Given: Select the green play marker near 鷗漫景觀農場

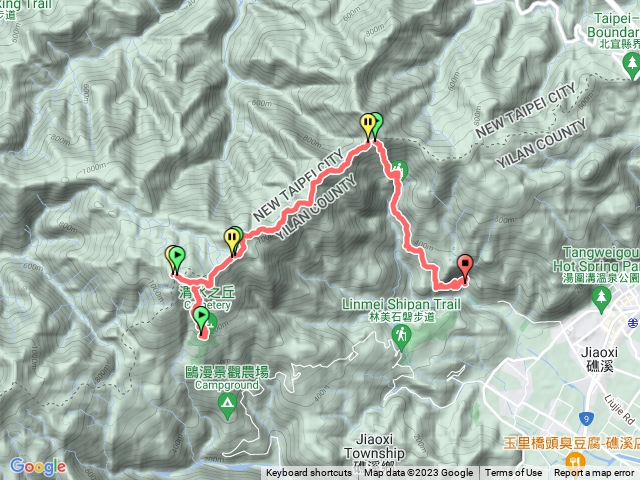Looking at the screenshot, I should (x=201, y=320).
